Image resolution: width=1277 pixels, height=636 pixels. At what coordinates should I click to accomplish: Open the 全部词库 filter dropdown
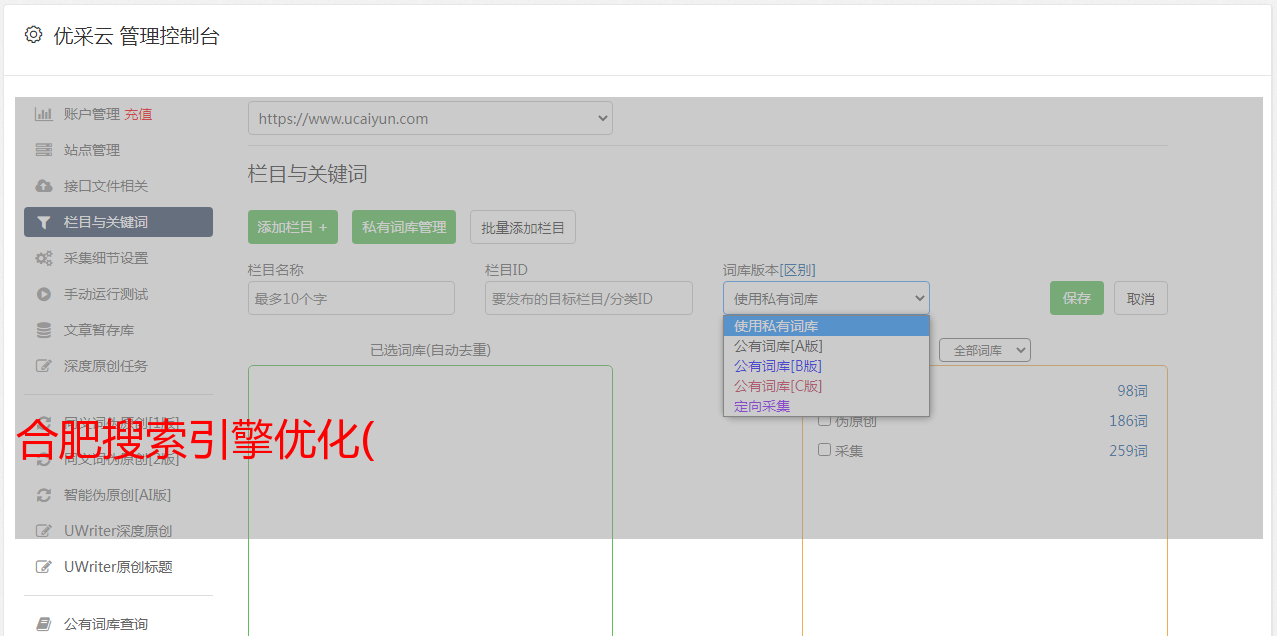pos(985,350)
